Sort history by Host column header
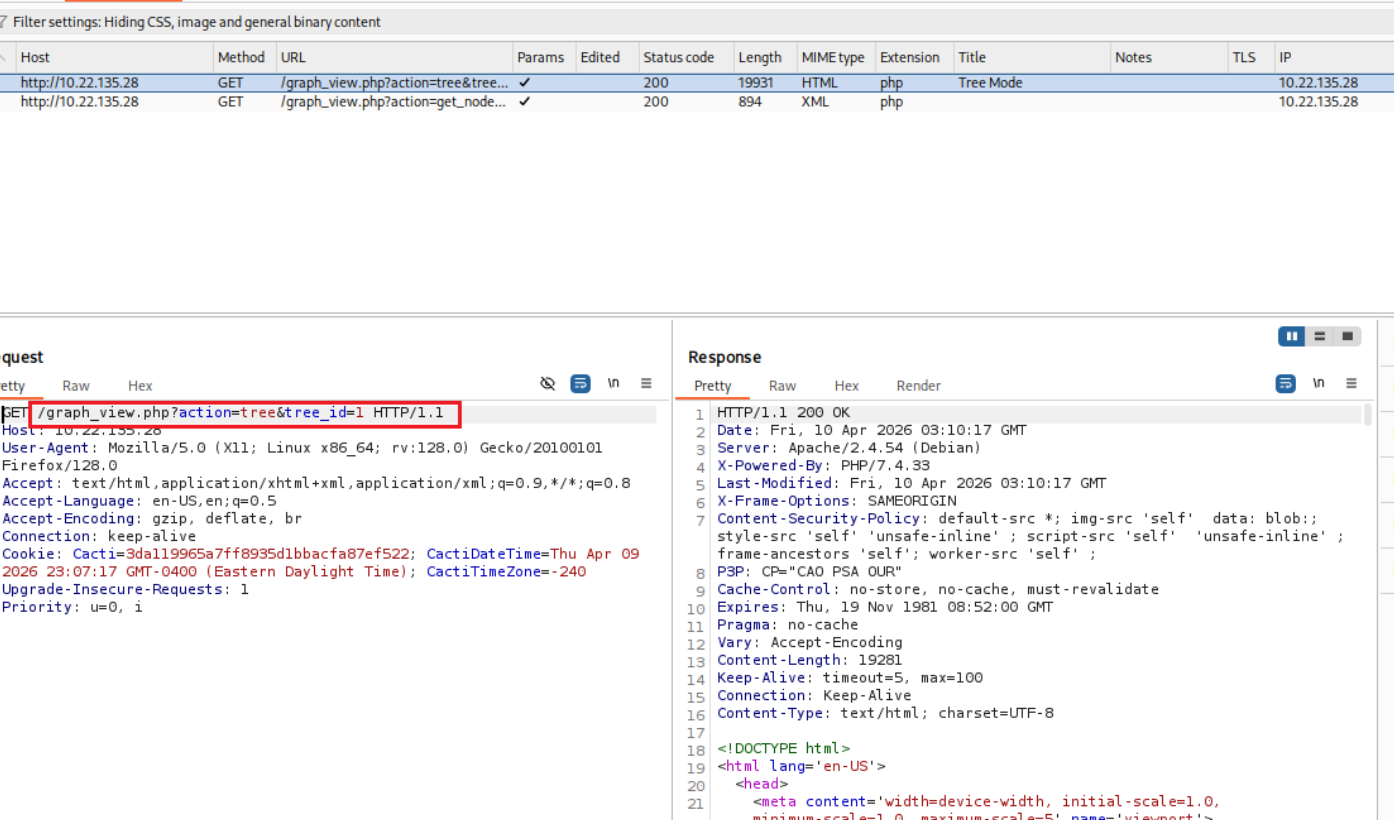The height and width of the screenshot is (820, 1394). (114, 57)
